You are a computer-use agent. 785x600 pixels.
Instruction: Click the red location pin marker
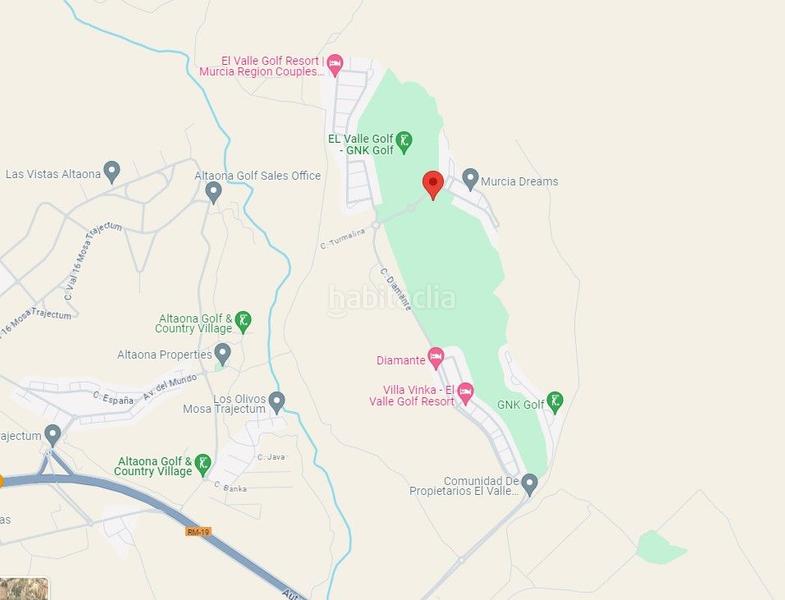[x=433, y=185]
